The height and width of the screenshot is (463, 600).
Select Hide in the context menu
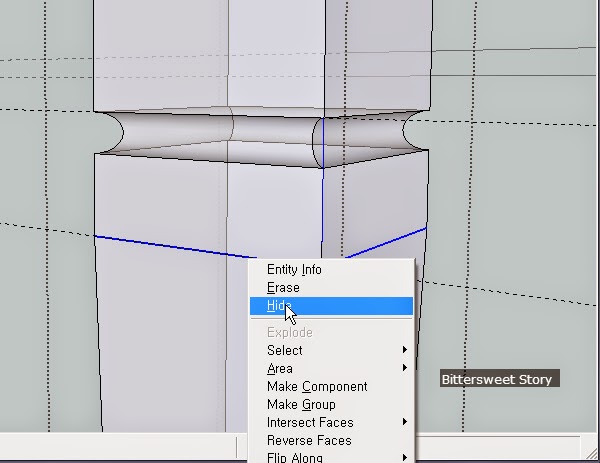tap(331, 306)
